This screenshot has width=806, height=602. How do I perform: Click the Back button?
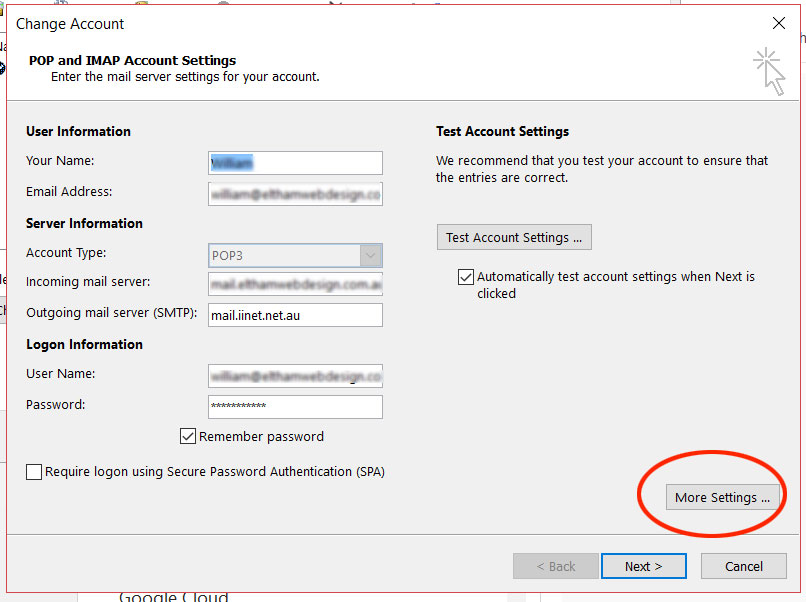(555, 565)
